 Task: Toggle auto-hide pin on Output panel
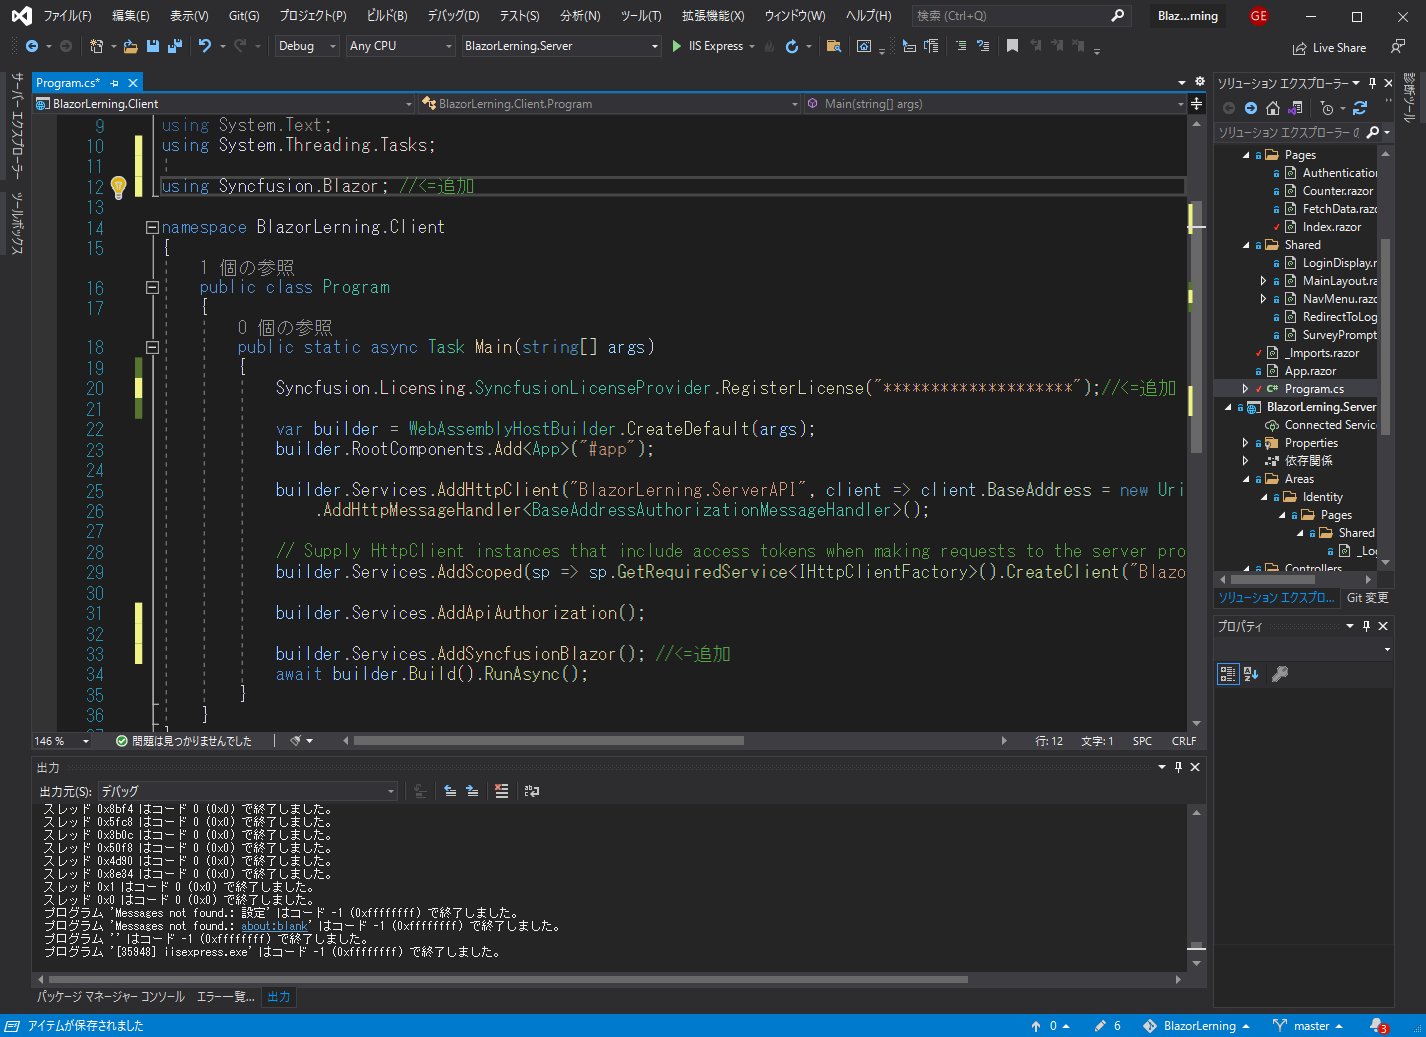(x=1178, y=767)
